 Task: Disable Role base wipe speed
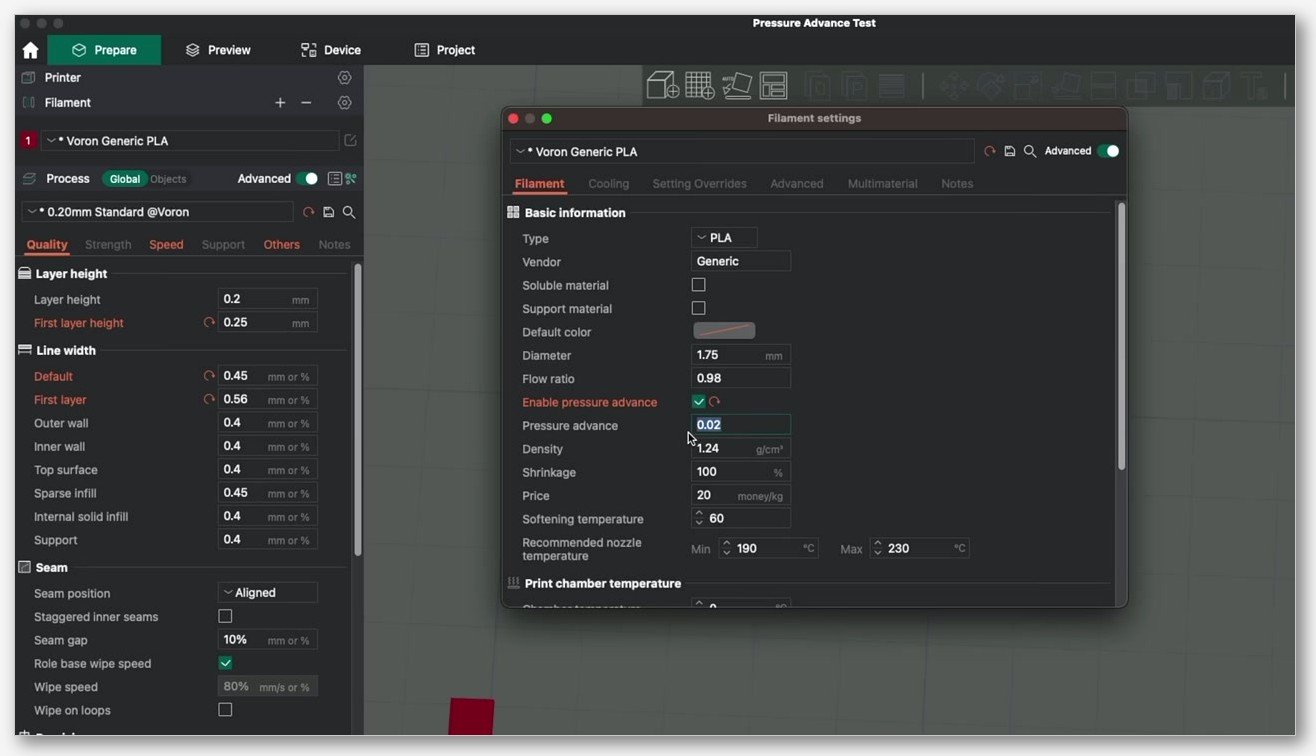[x=225, y=663]
